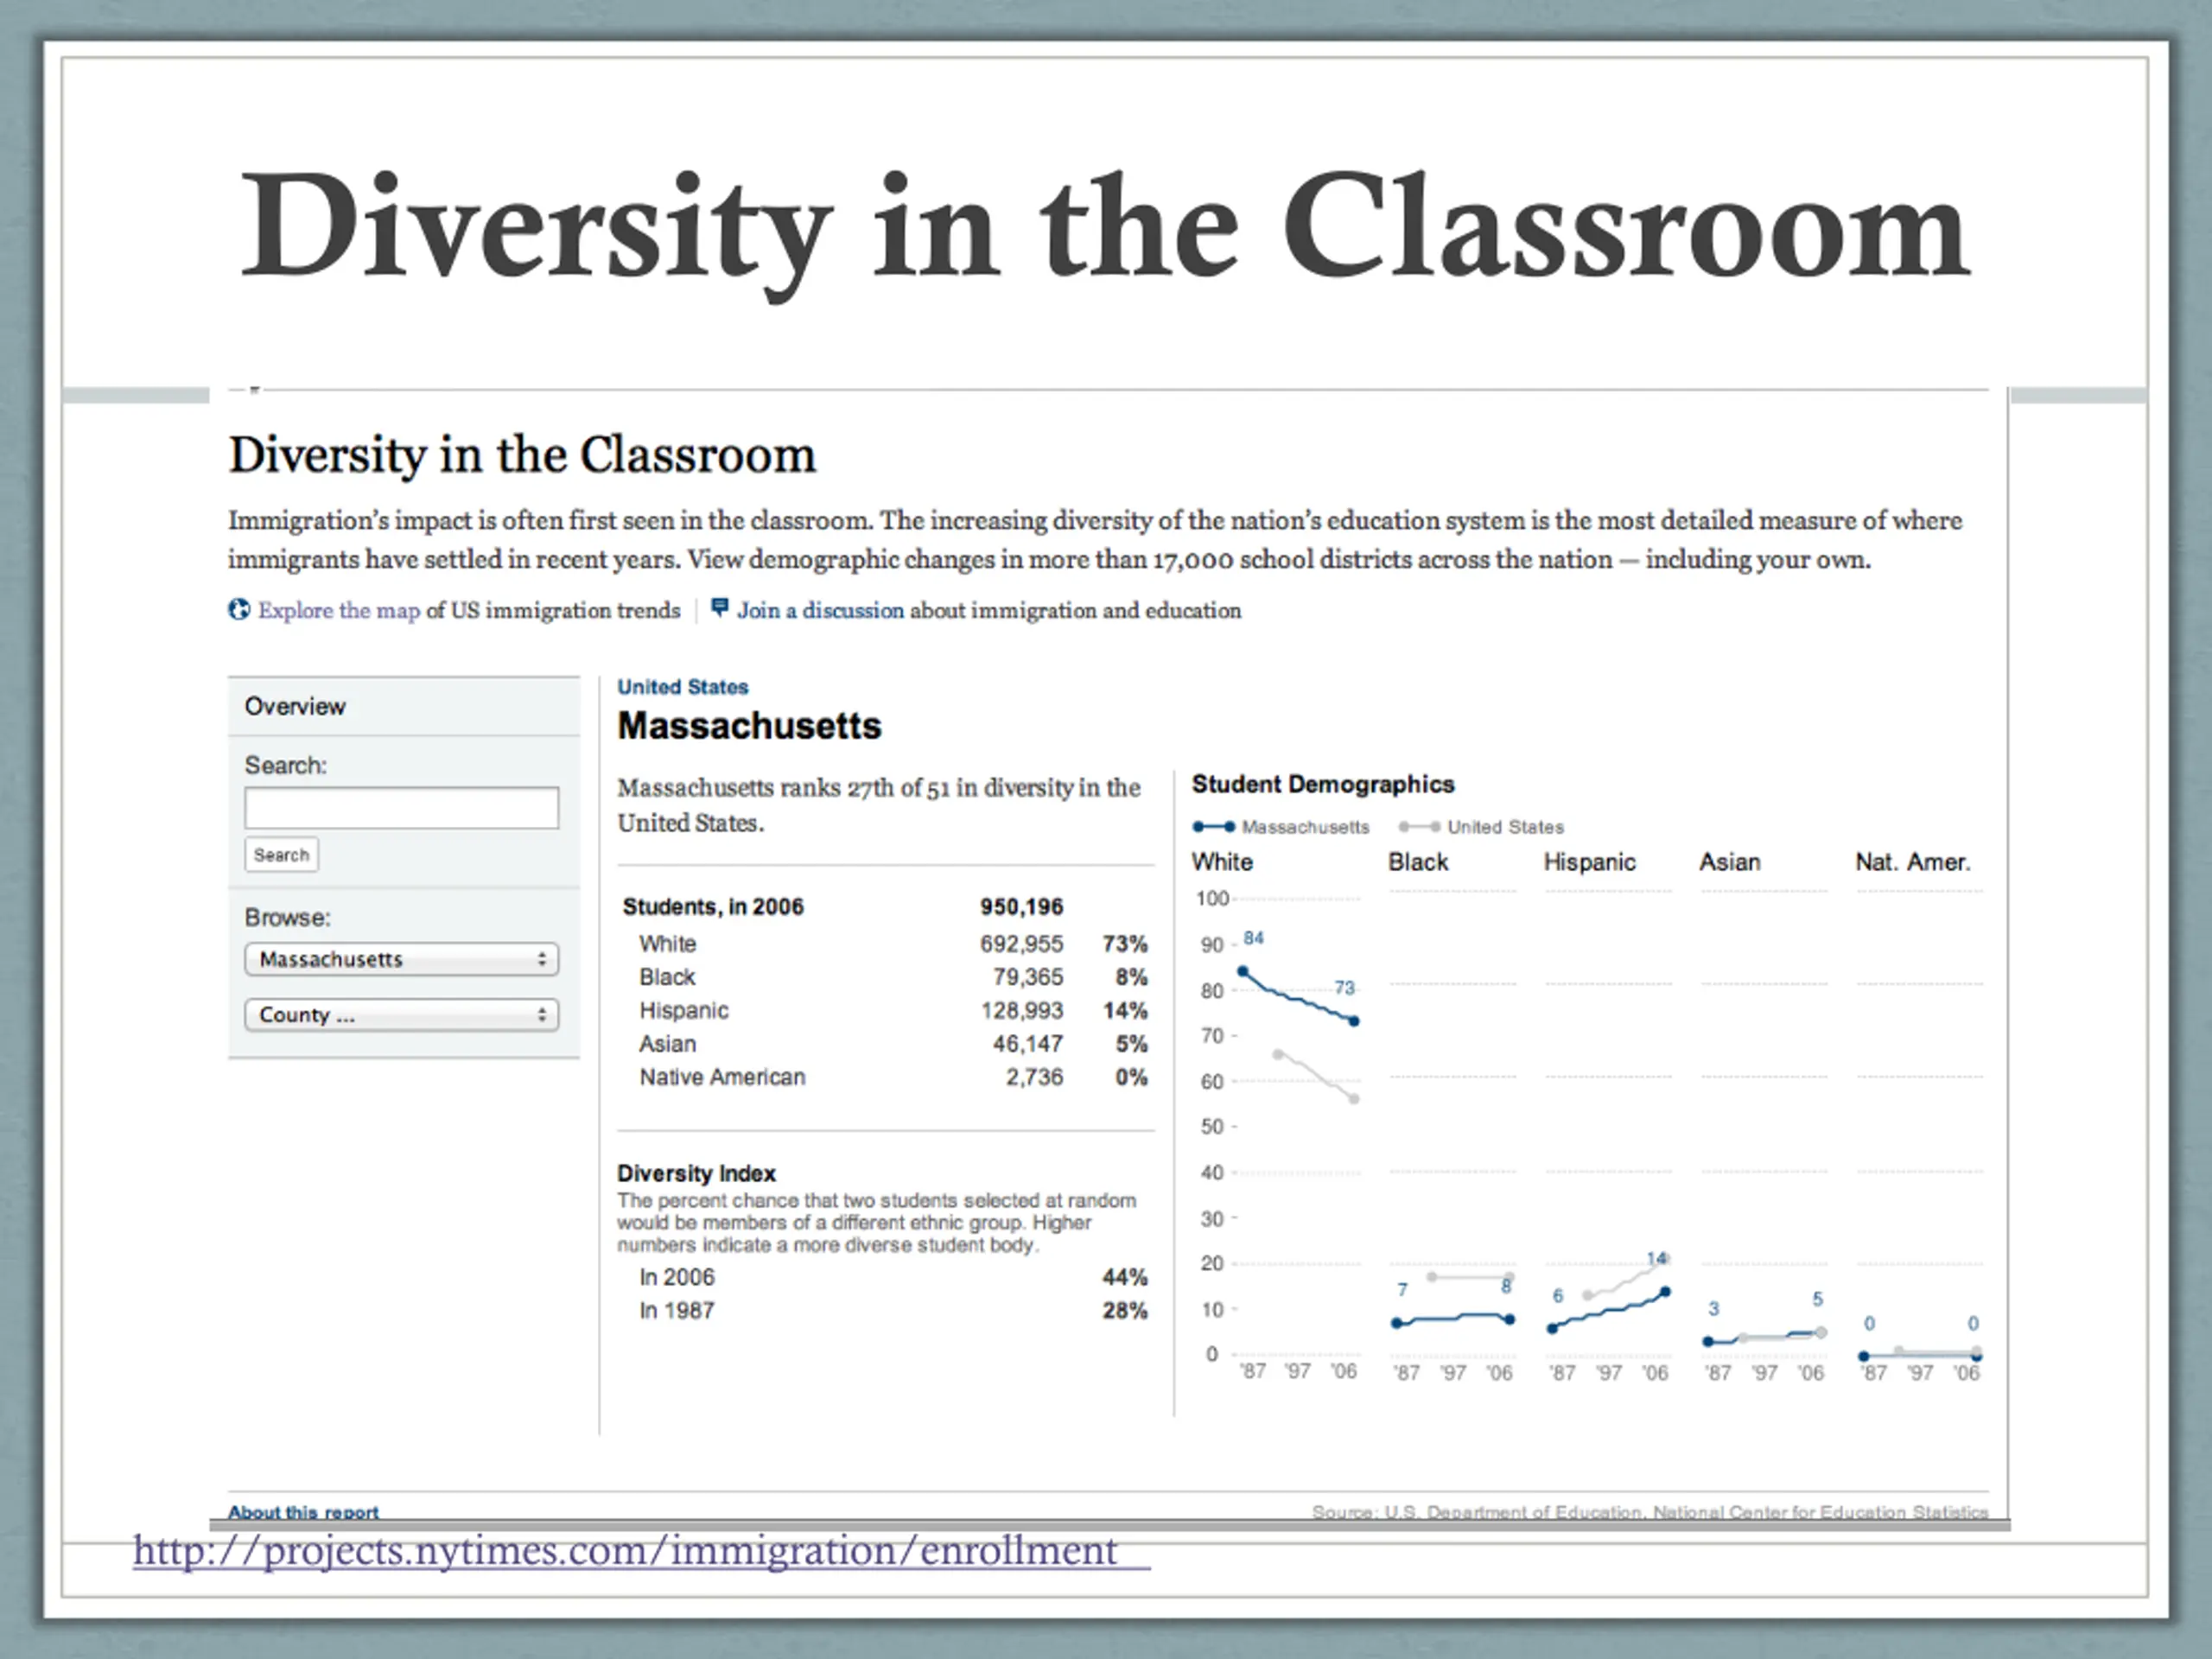Click the 3 data point in Asian chart
This screenshot has width=2212, height=1659.
pos(1708,1342)
